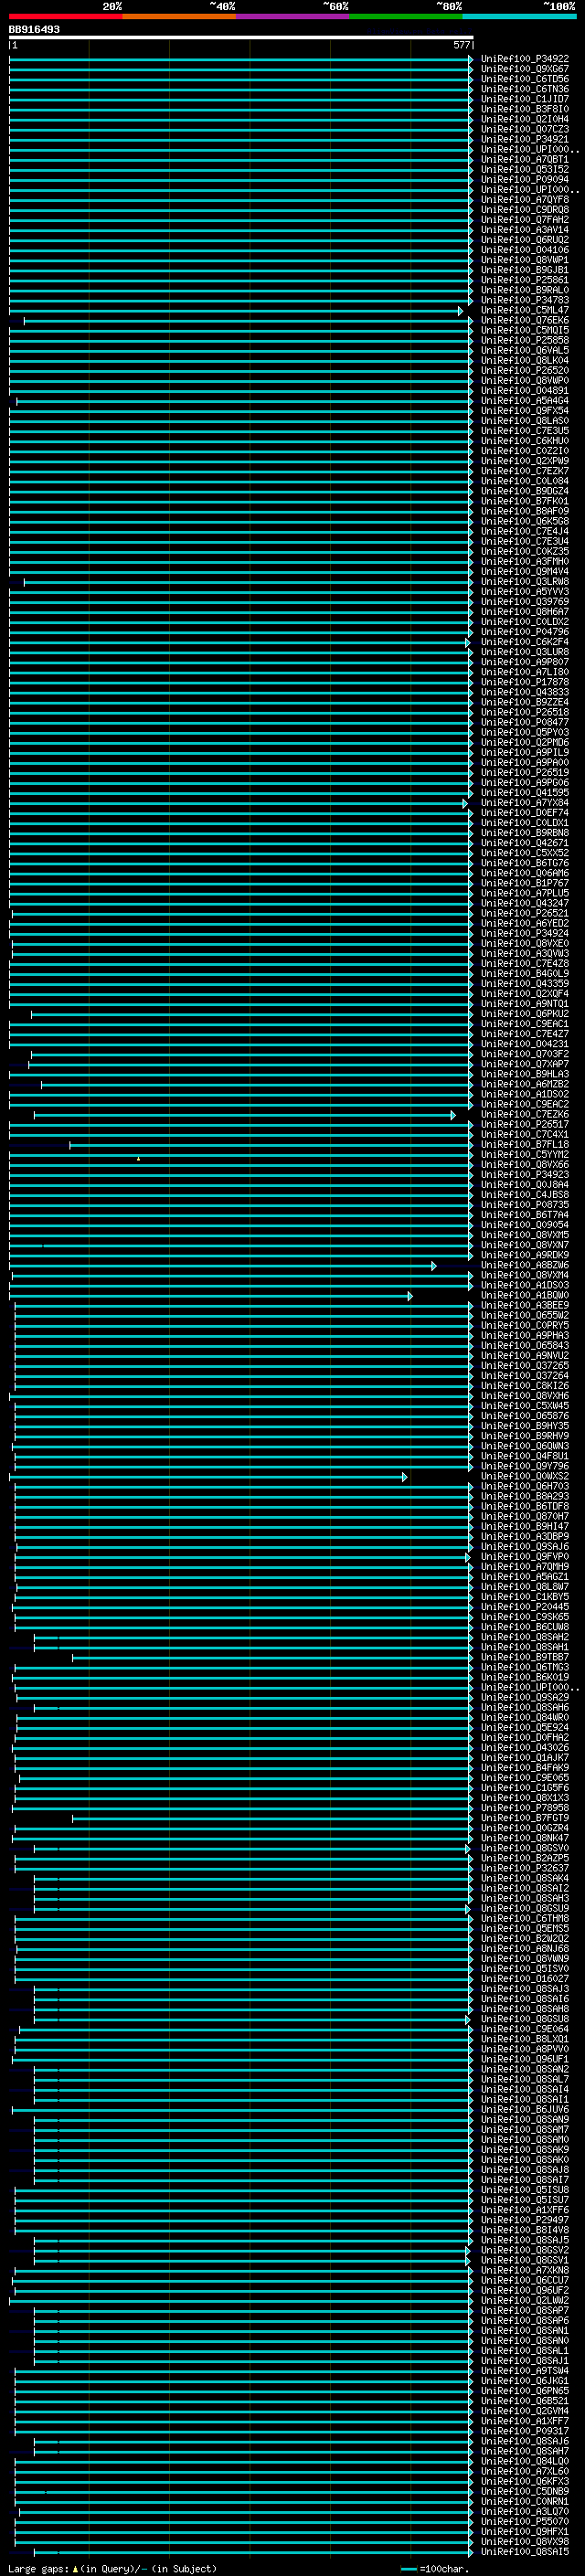Screen dimensions: 585x2576
Task: Select hit label UniRef100_P55070
Action: click(524, 2522)
